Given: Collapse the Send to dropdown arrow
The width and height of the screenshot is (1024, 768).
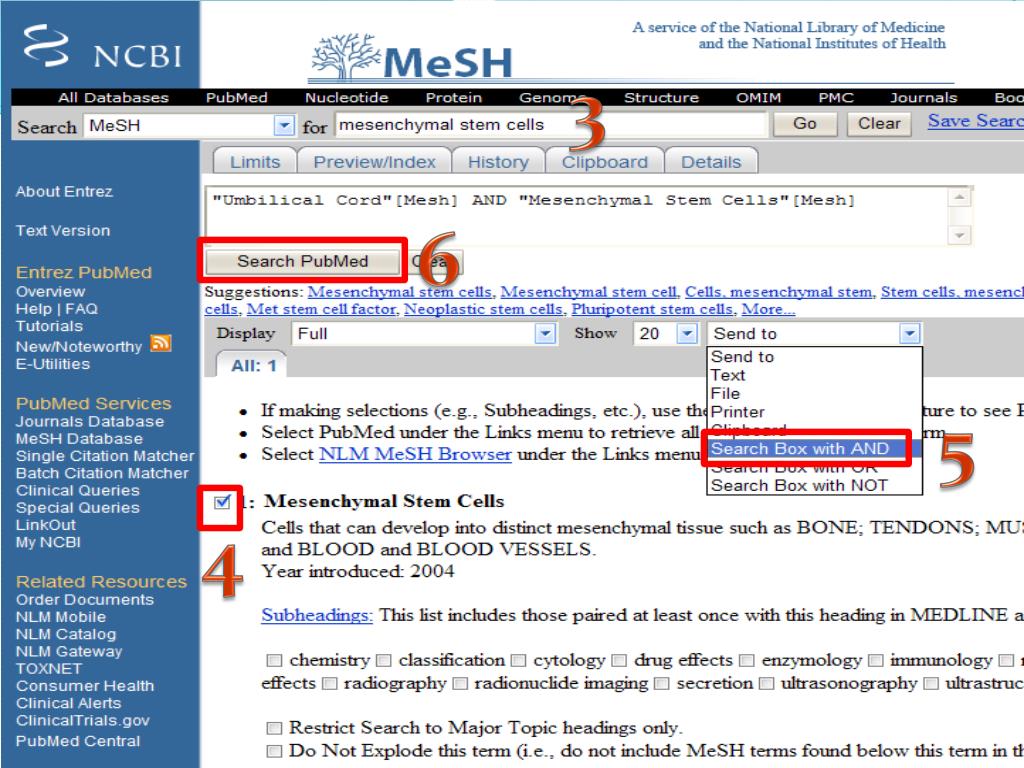Looking at the screenshot, I should point(910,334).
